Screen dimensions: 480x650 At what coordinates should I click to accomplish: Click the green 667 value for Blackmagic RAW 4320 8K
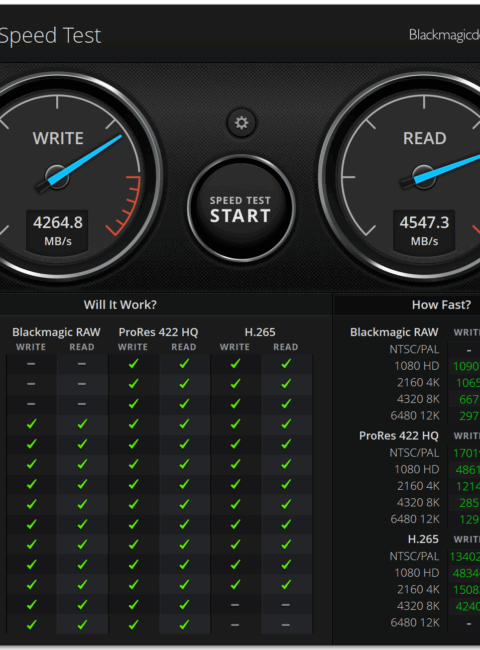click(x=469, y=399)
